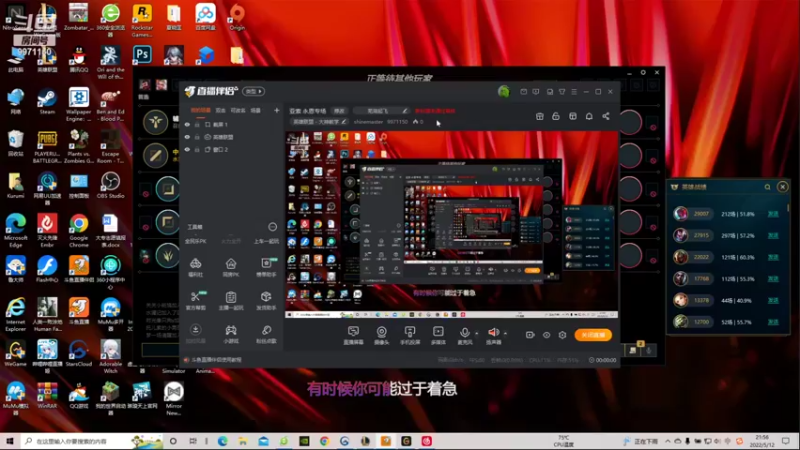The height and width of the screenshot is (450, 800).
Task: Switch to the first red scene tab
Action: click(x=201, y=110)
